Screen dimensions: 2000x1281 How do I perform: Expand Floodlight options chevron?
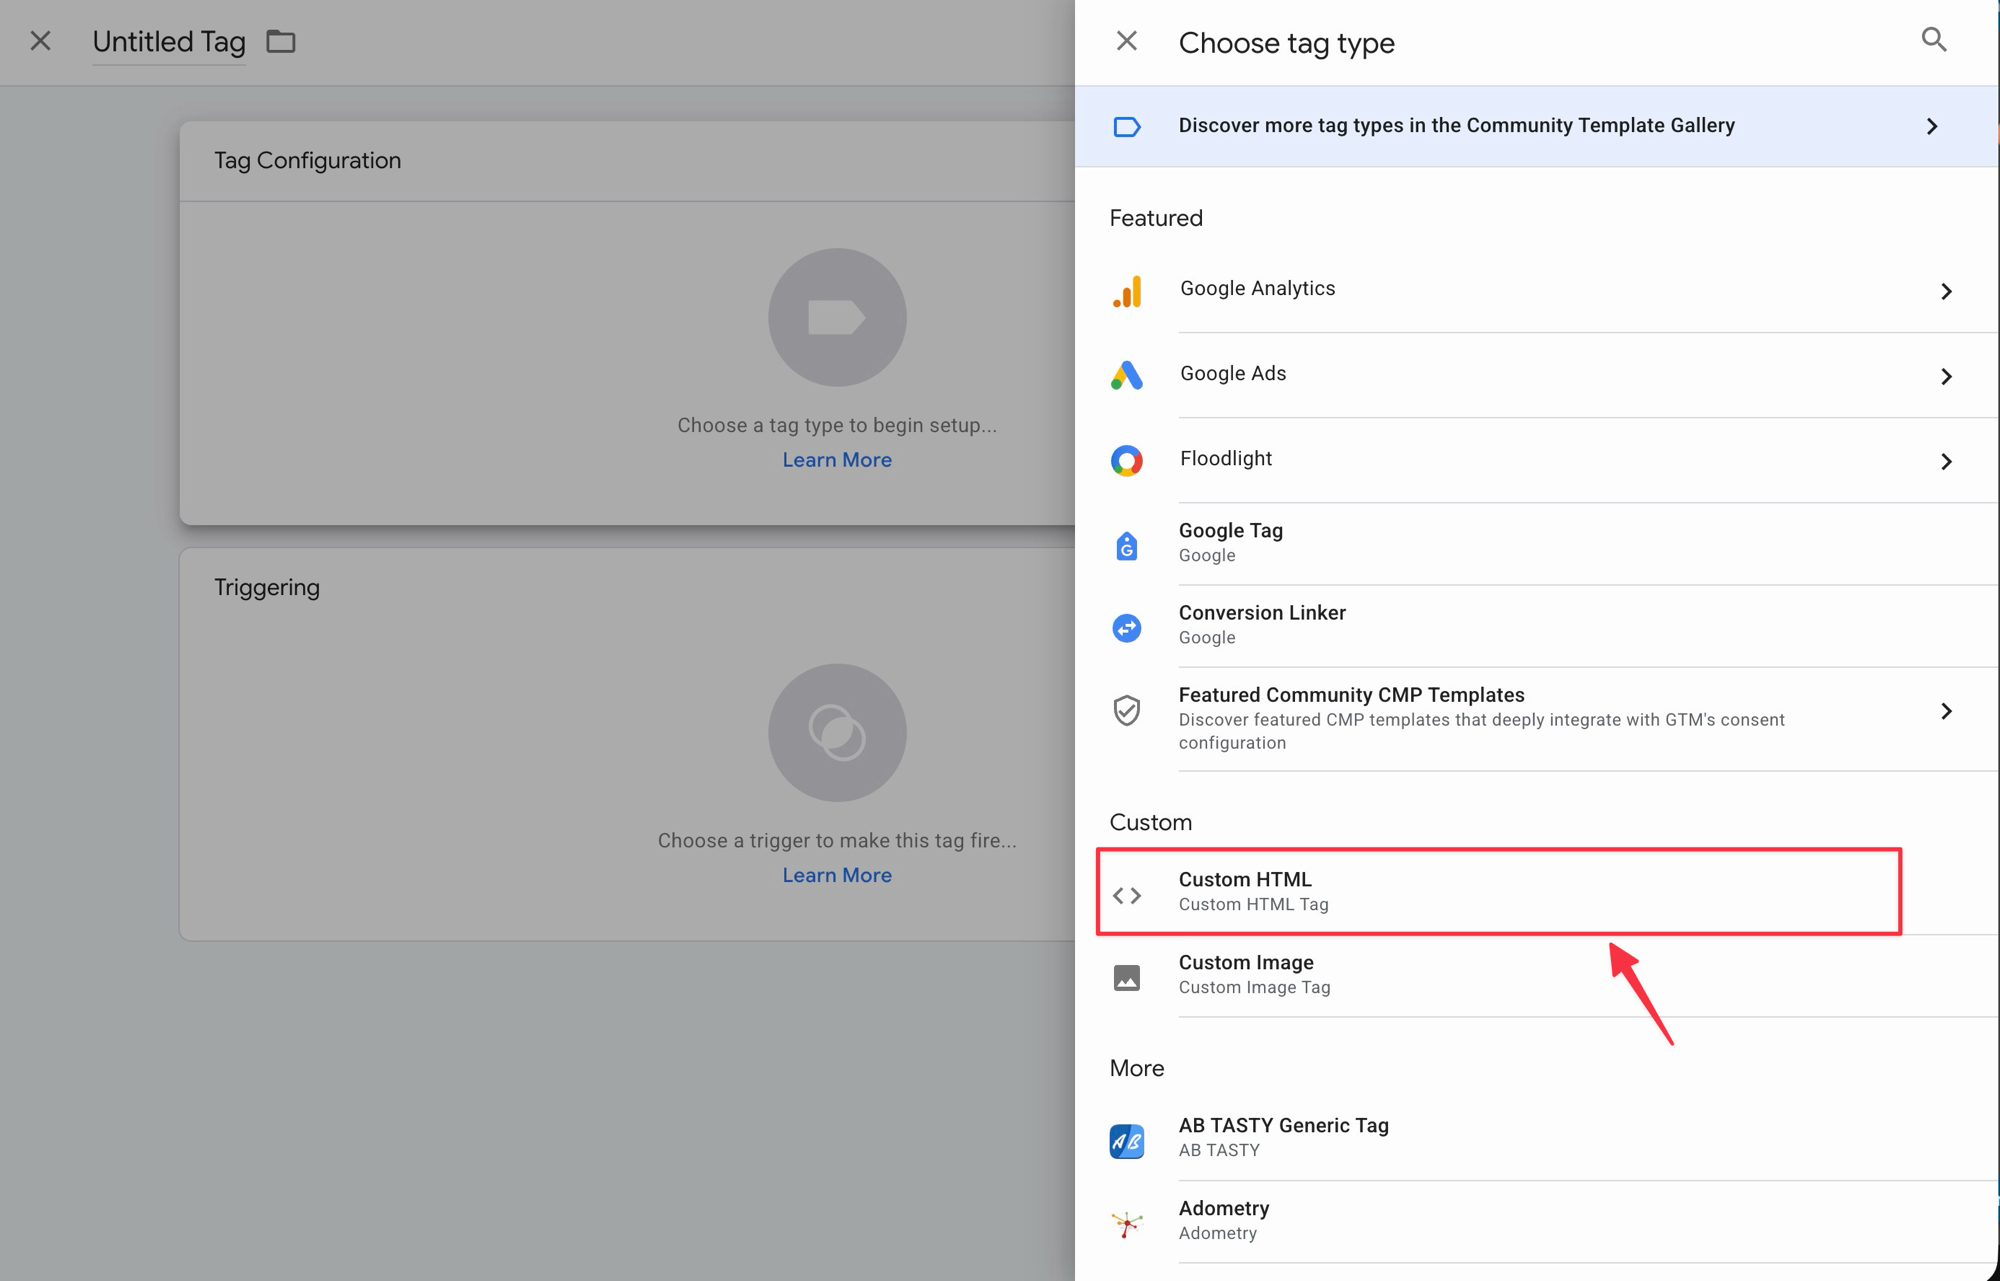[x=1946, y=461]
